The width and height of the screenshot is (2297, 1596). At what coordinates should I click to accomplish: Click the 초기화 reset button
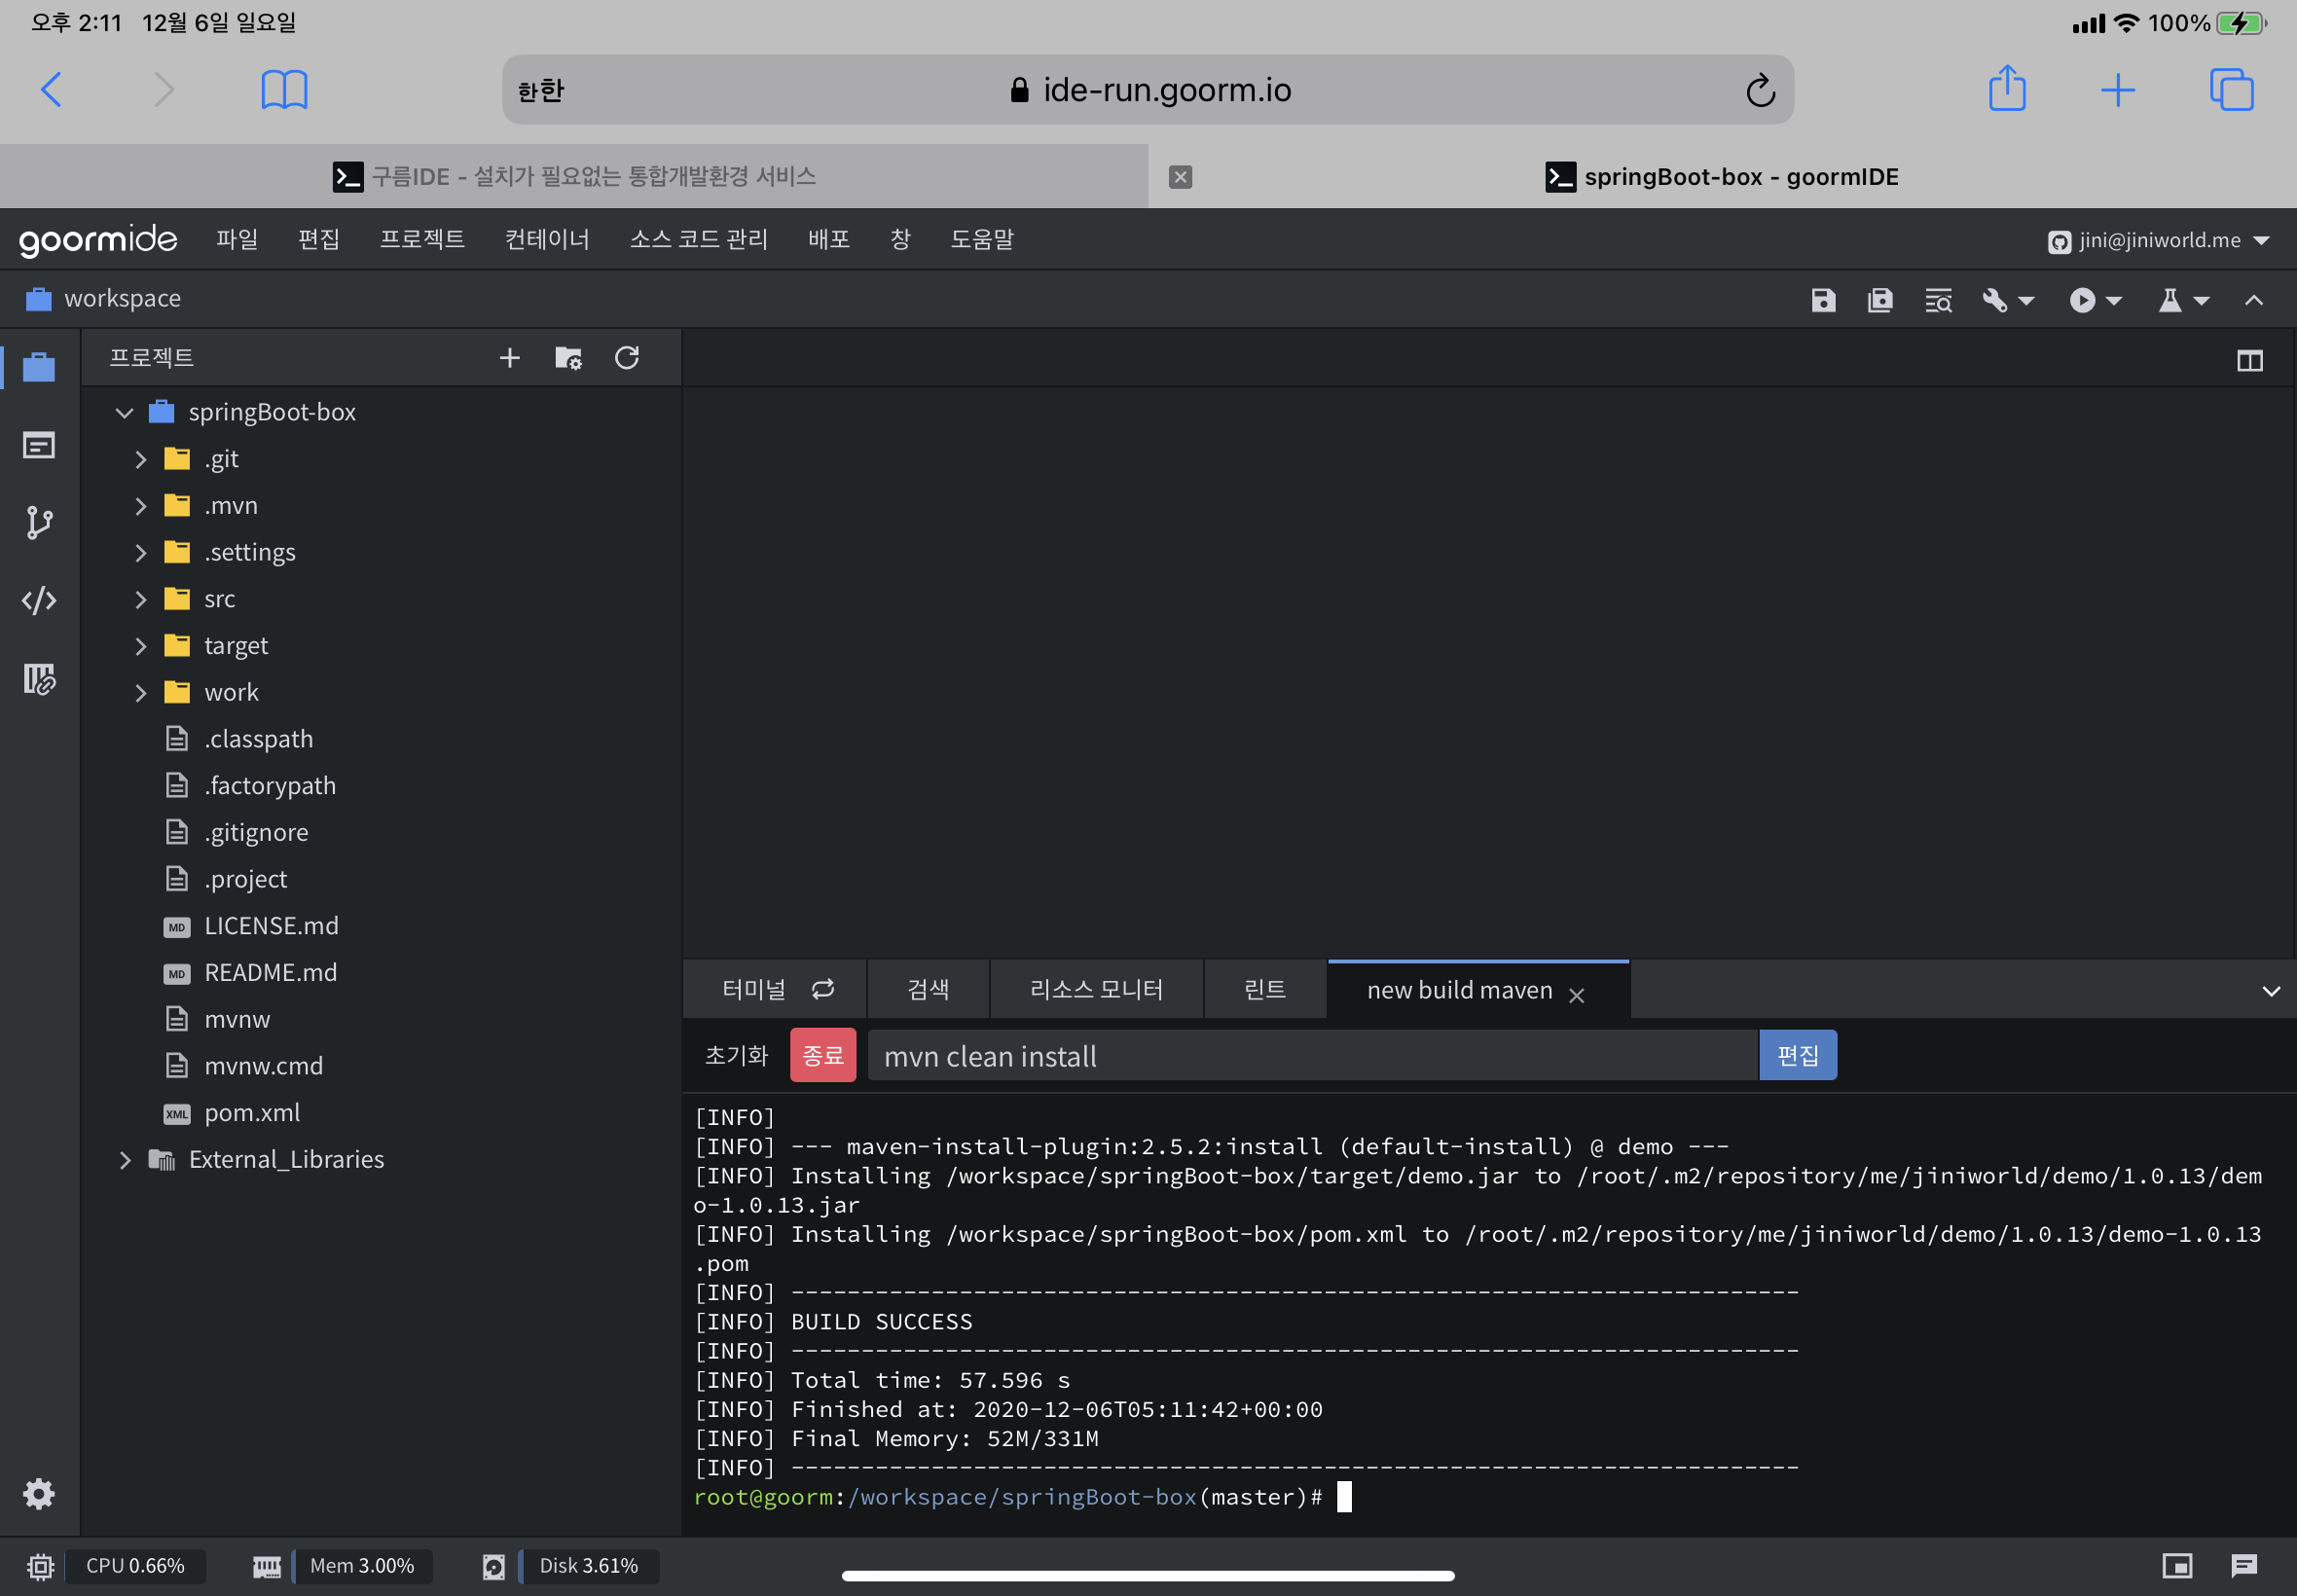click(x=736, y=1056)
